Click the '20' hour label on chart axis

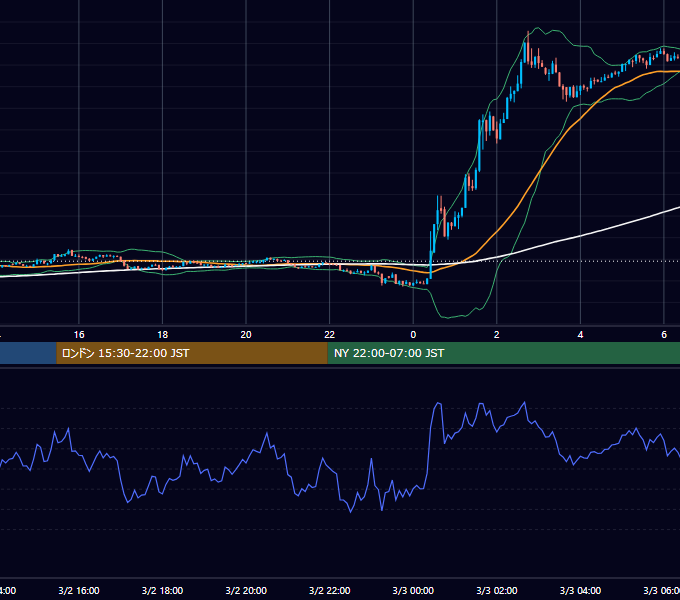246,335
